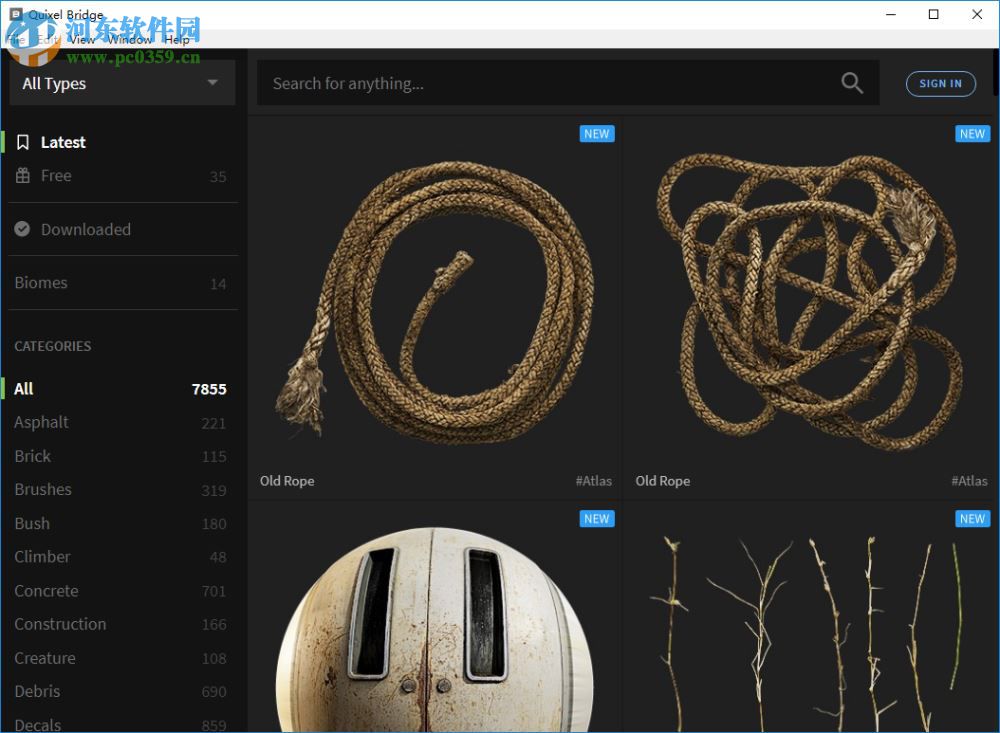Click NEW badge on coiled rope card
Screen dimensions: 1000x733
(x=596, y=134)
